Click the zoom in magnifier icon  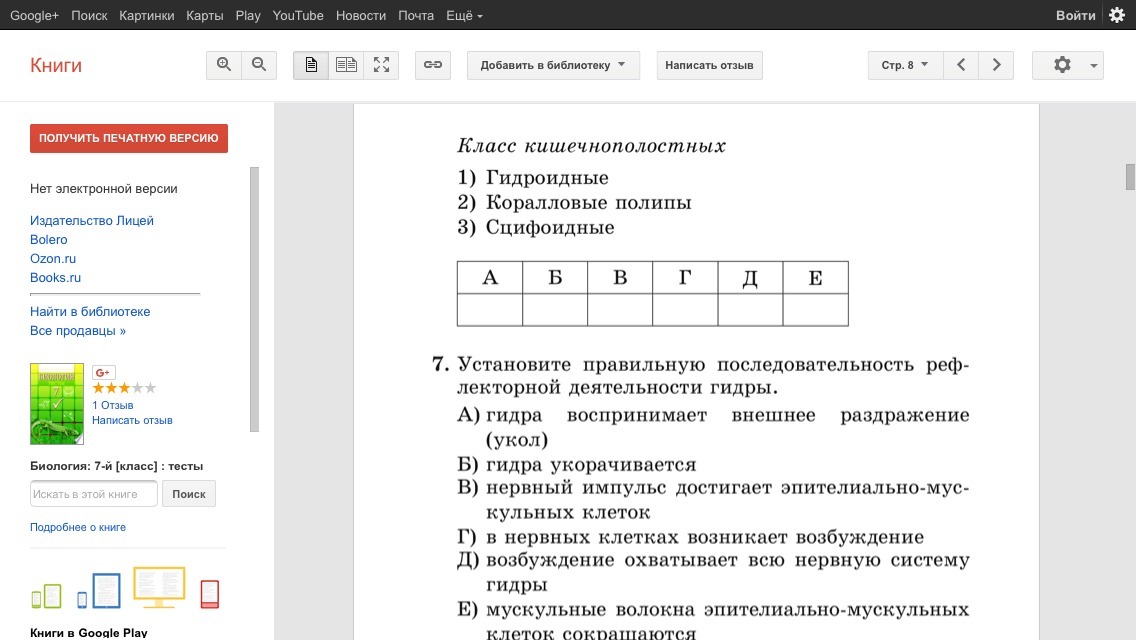[224, 65]
